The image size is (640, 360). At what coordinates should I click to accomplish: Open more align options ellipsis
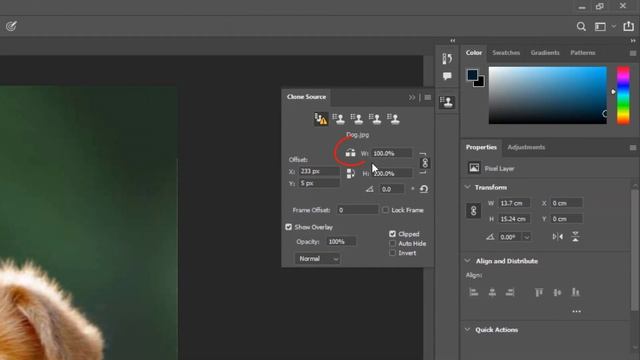coord(576,311)
